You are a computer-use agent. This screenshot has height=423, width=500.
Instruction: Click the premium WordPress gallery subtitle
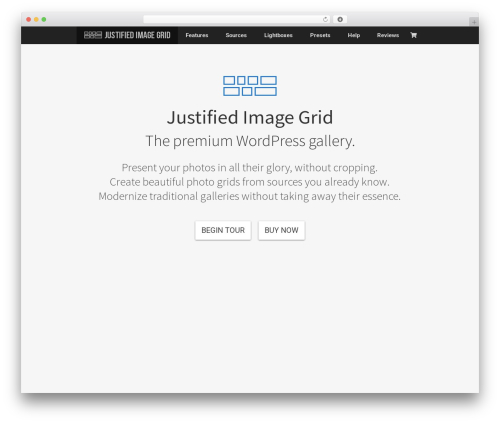coord(250,141)
